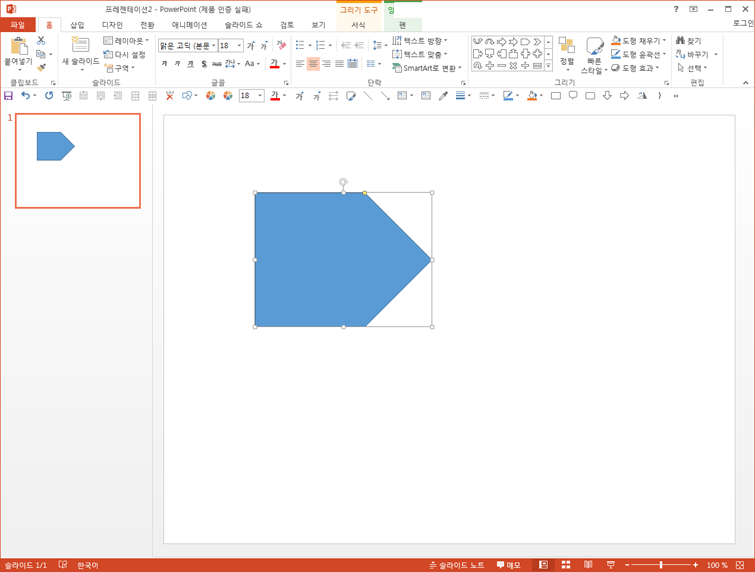Switch to reading view icon in status bar
This screenshot has height=572, width=755.
(x=588, y=565)
